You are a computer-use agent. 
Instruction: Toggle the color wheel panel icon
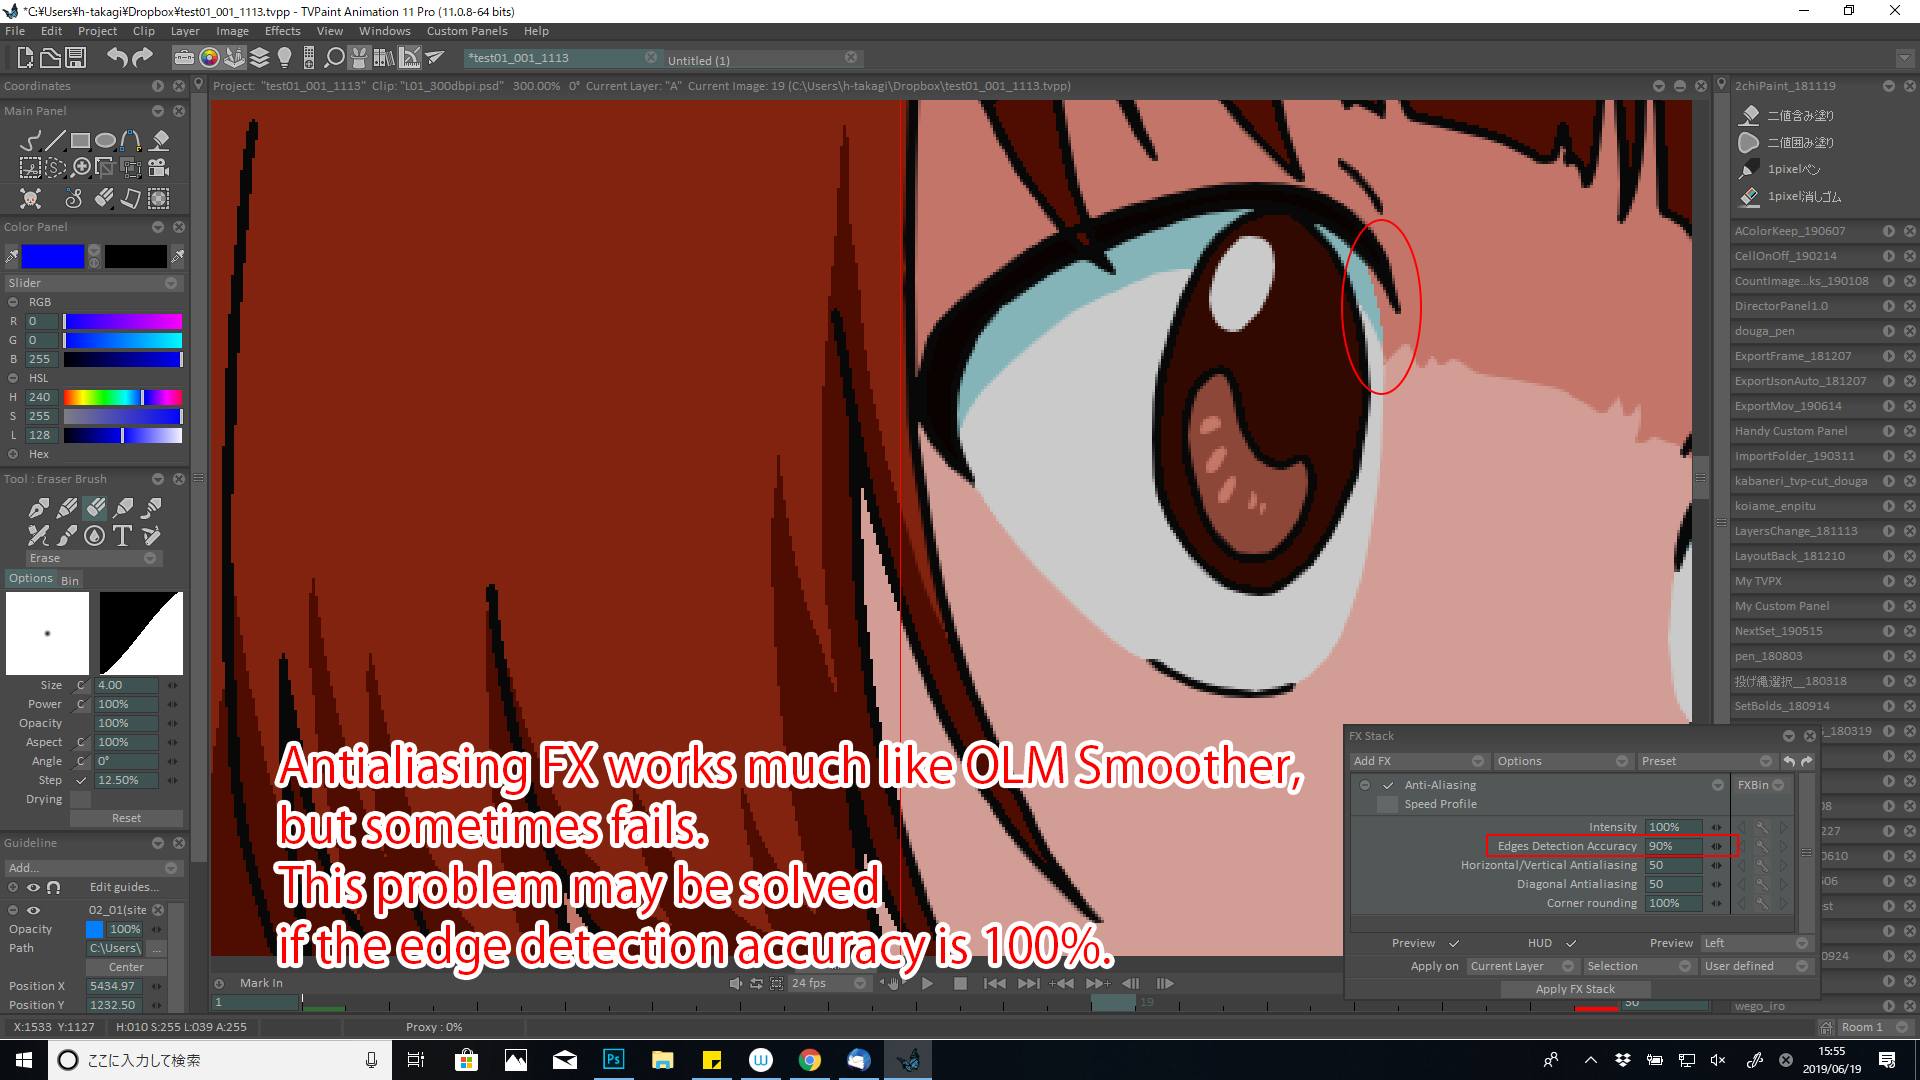pos(209,58)
